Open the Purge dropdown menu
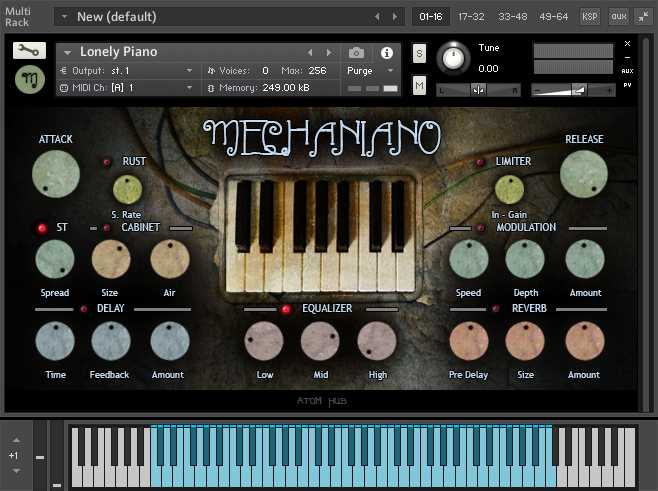This screenshot has height=491, width=658. [370, 71]
